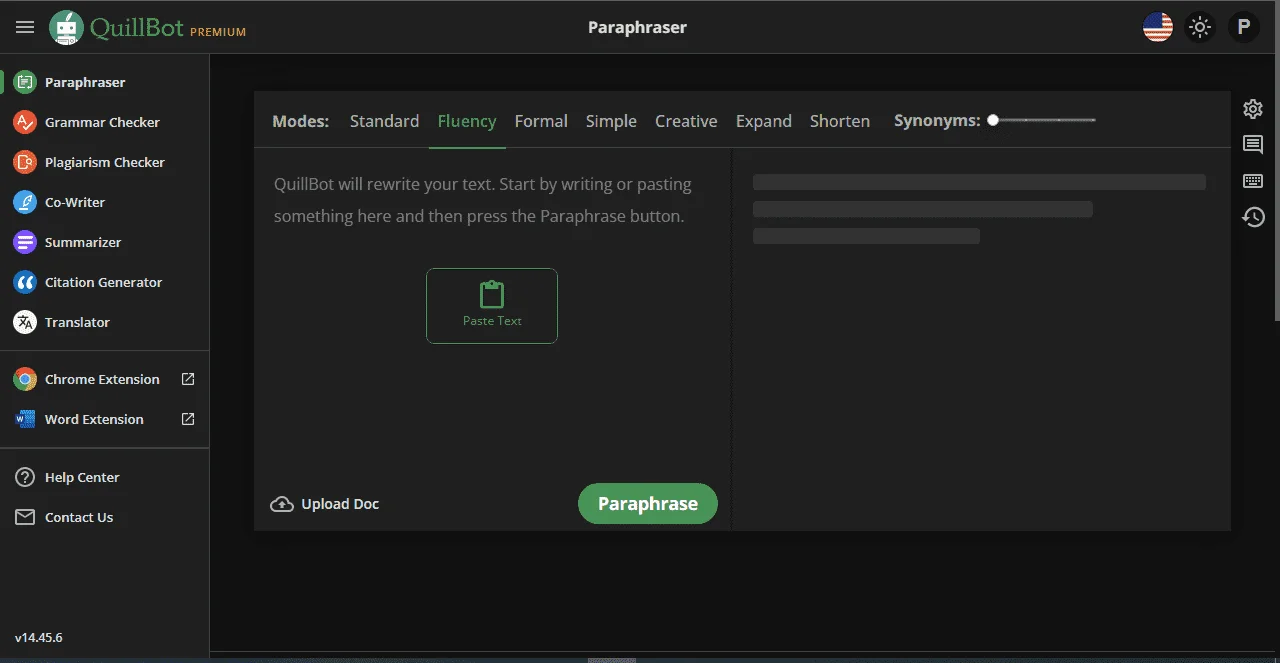Click the Summarizer icon
Image resolution: width=1280 pixels, height=663 pixels.
(x=25, y=242)
